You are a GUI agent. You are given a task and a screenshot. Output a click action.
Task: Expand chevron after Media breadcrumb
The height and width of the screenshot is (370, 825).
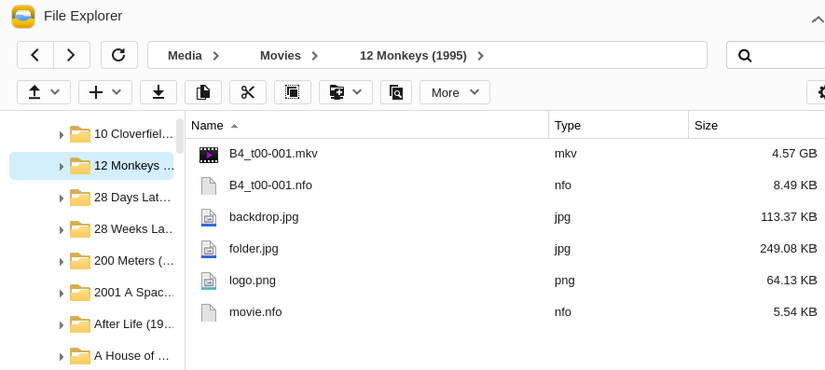(x=216, y=56)
